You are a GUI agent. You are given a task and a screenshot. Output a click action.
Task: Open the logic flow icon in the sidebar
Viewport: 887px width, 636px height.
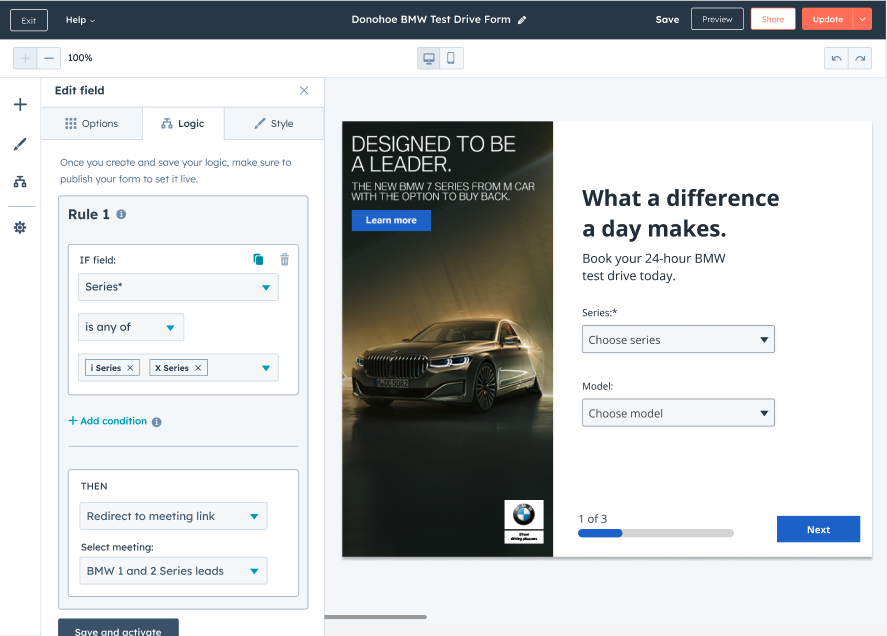pyautogui.click(x=20, y=184)
